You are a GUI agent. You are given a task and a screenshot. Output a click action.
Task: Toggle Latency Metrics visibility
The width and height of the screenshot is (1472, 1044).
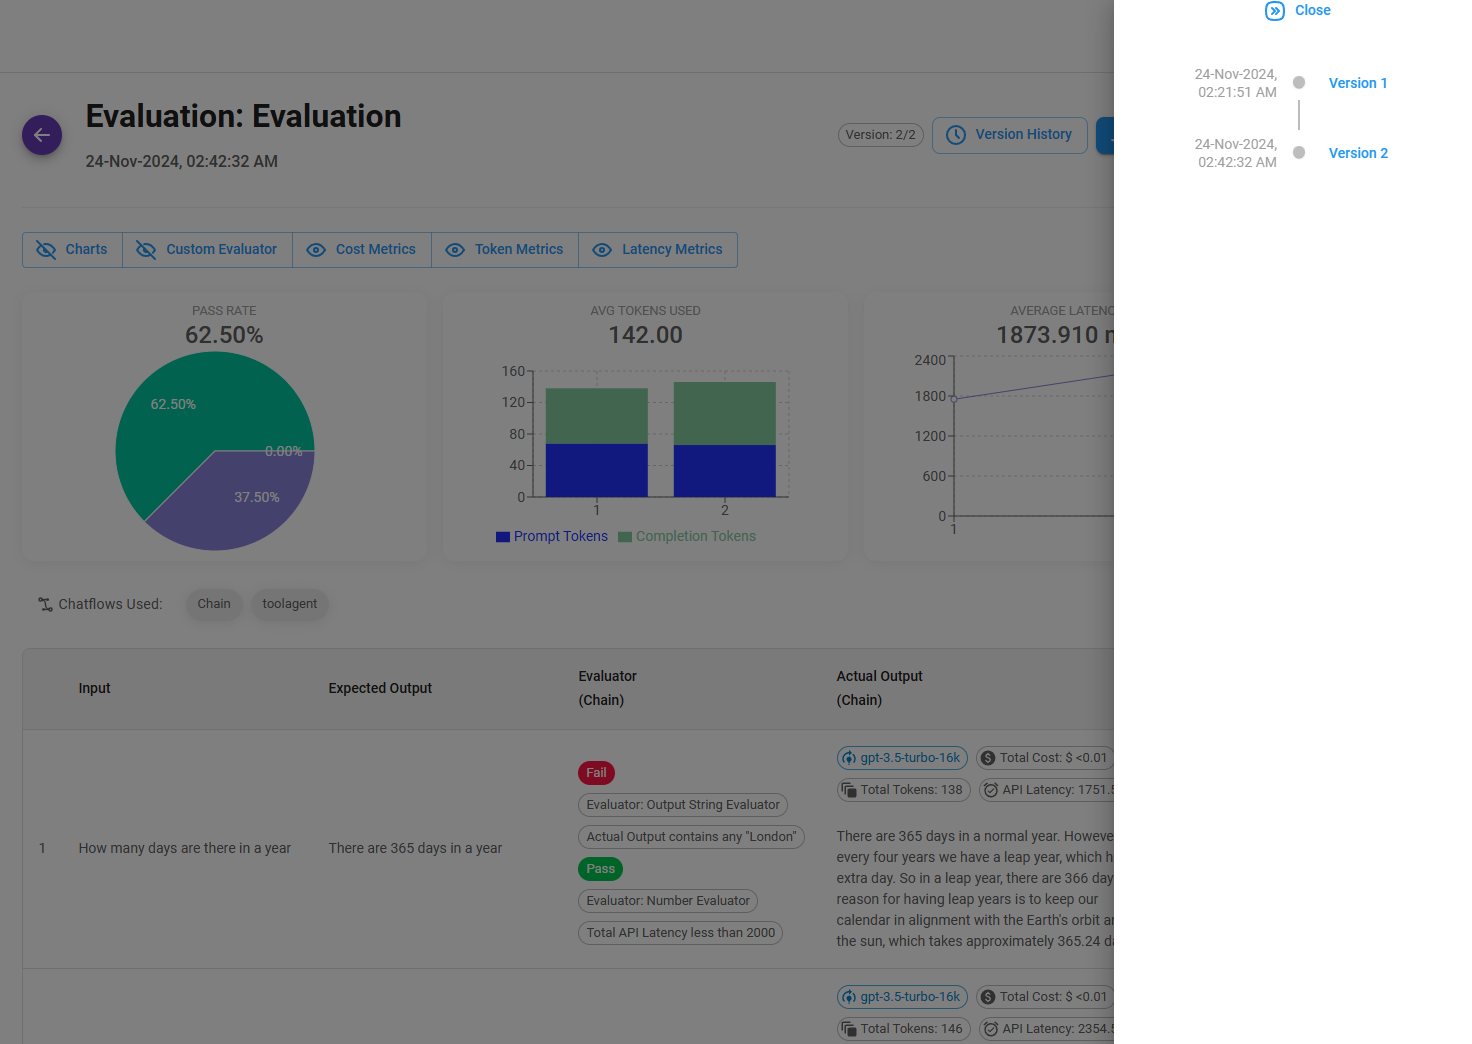pos(658,250)
